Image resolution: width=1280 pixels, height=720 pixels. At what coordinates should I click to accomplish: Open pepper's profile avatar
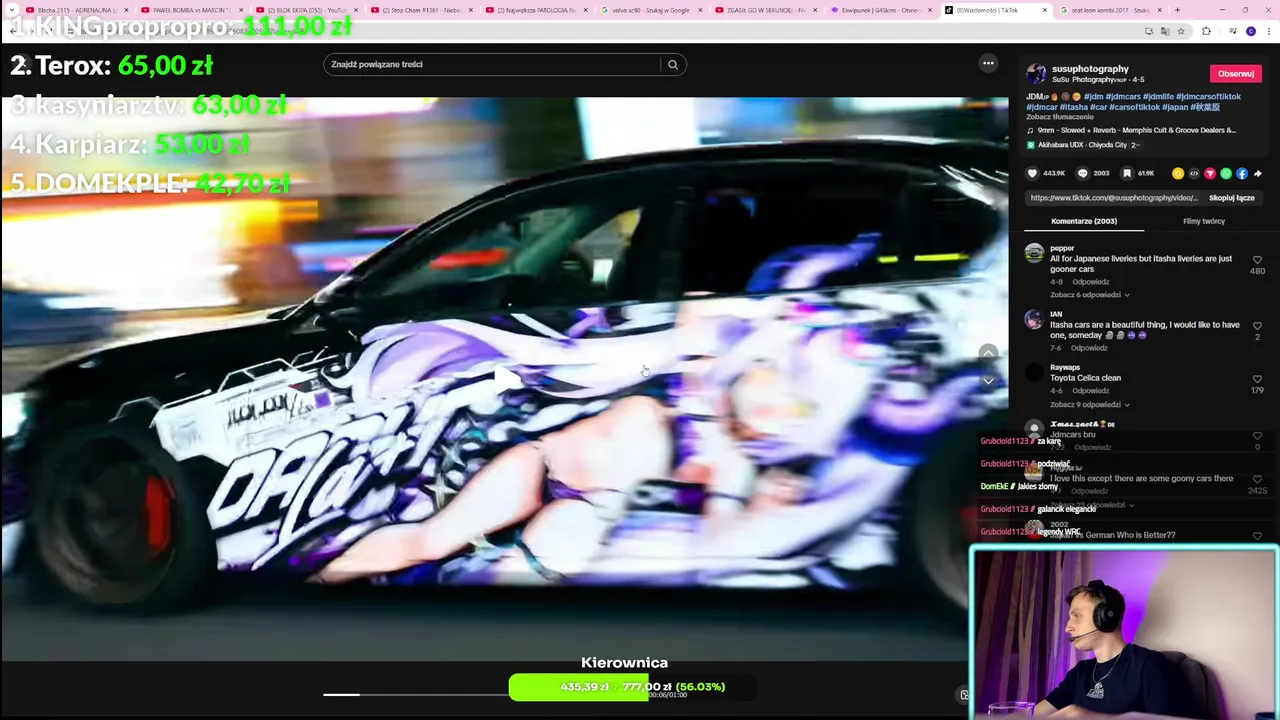pyautogui.click(x=1034, y=253)
